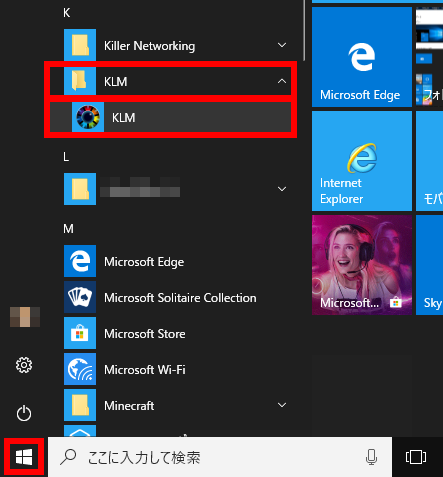Click the app list scrollbar
Screen dimensions: 443x477
(304, 30)
